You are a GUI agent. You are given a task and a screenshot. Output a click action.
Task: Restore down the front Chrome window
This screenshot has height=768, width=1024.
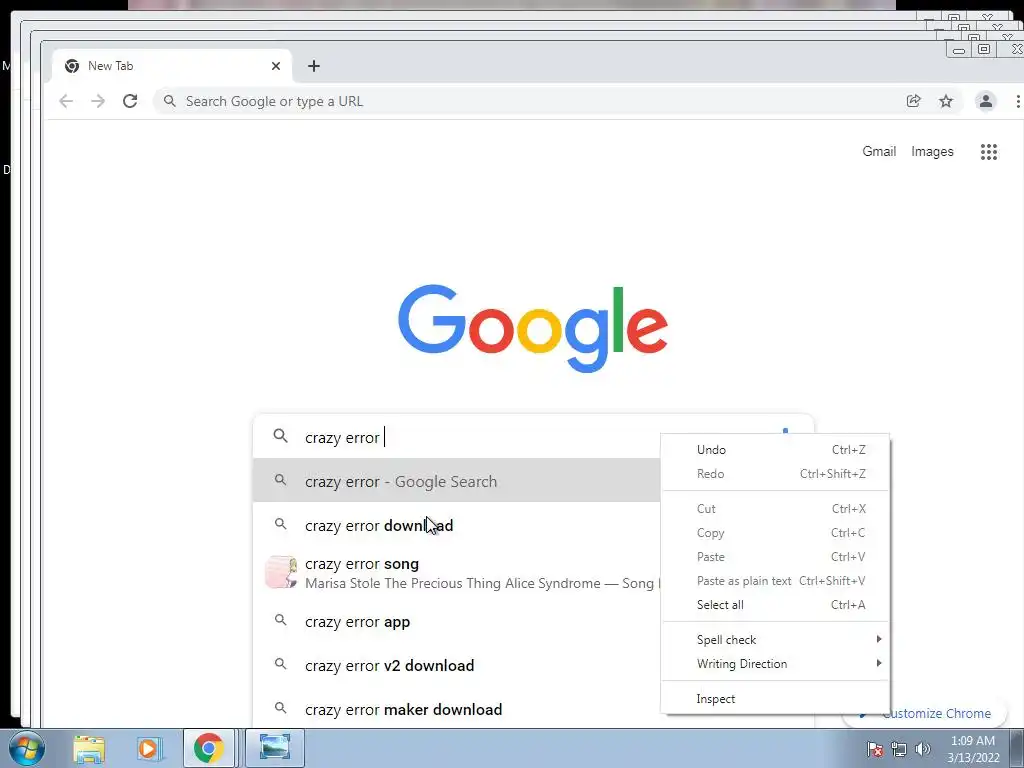click(984, 49)
